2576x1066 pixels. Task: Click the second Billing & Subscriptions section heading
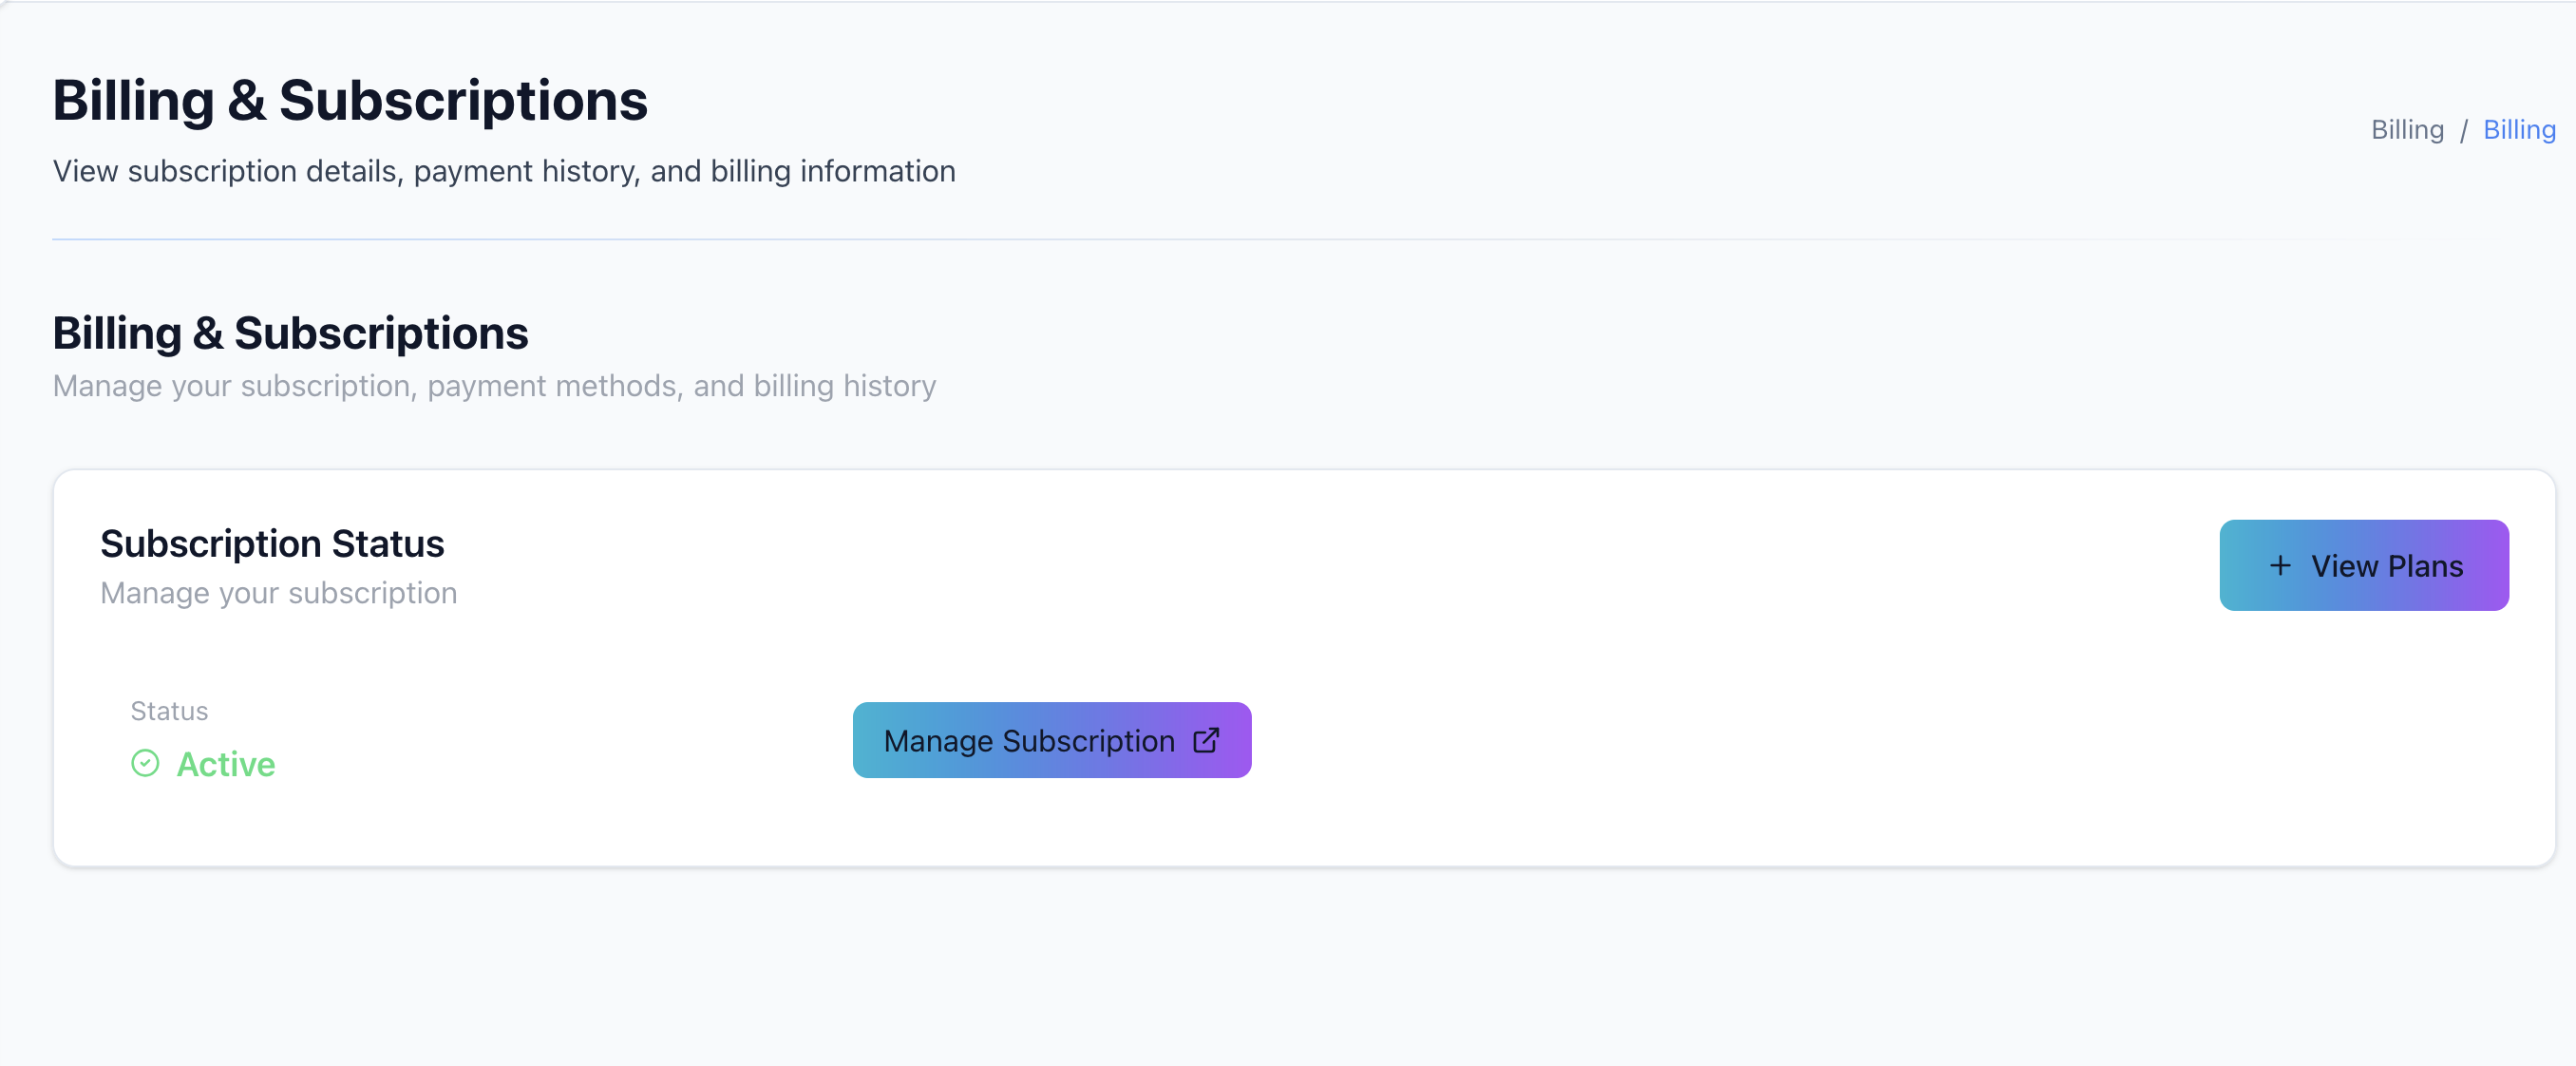point(290,333)
